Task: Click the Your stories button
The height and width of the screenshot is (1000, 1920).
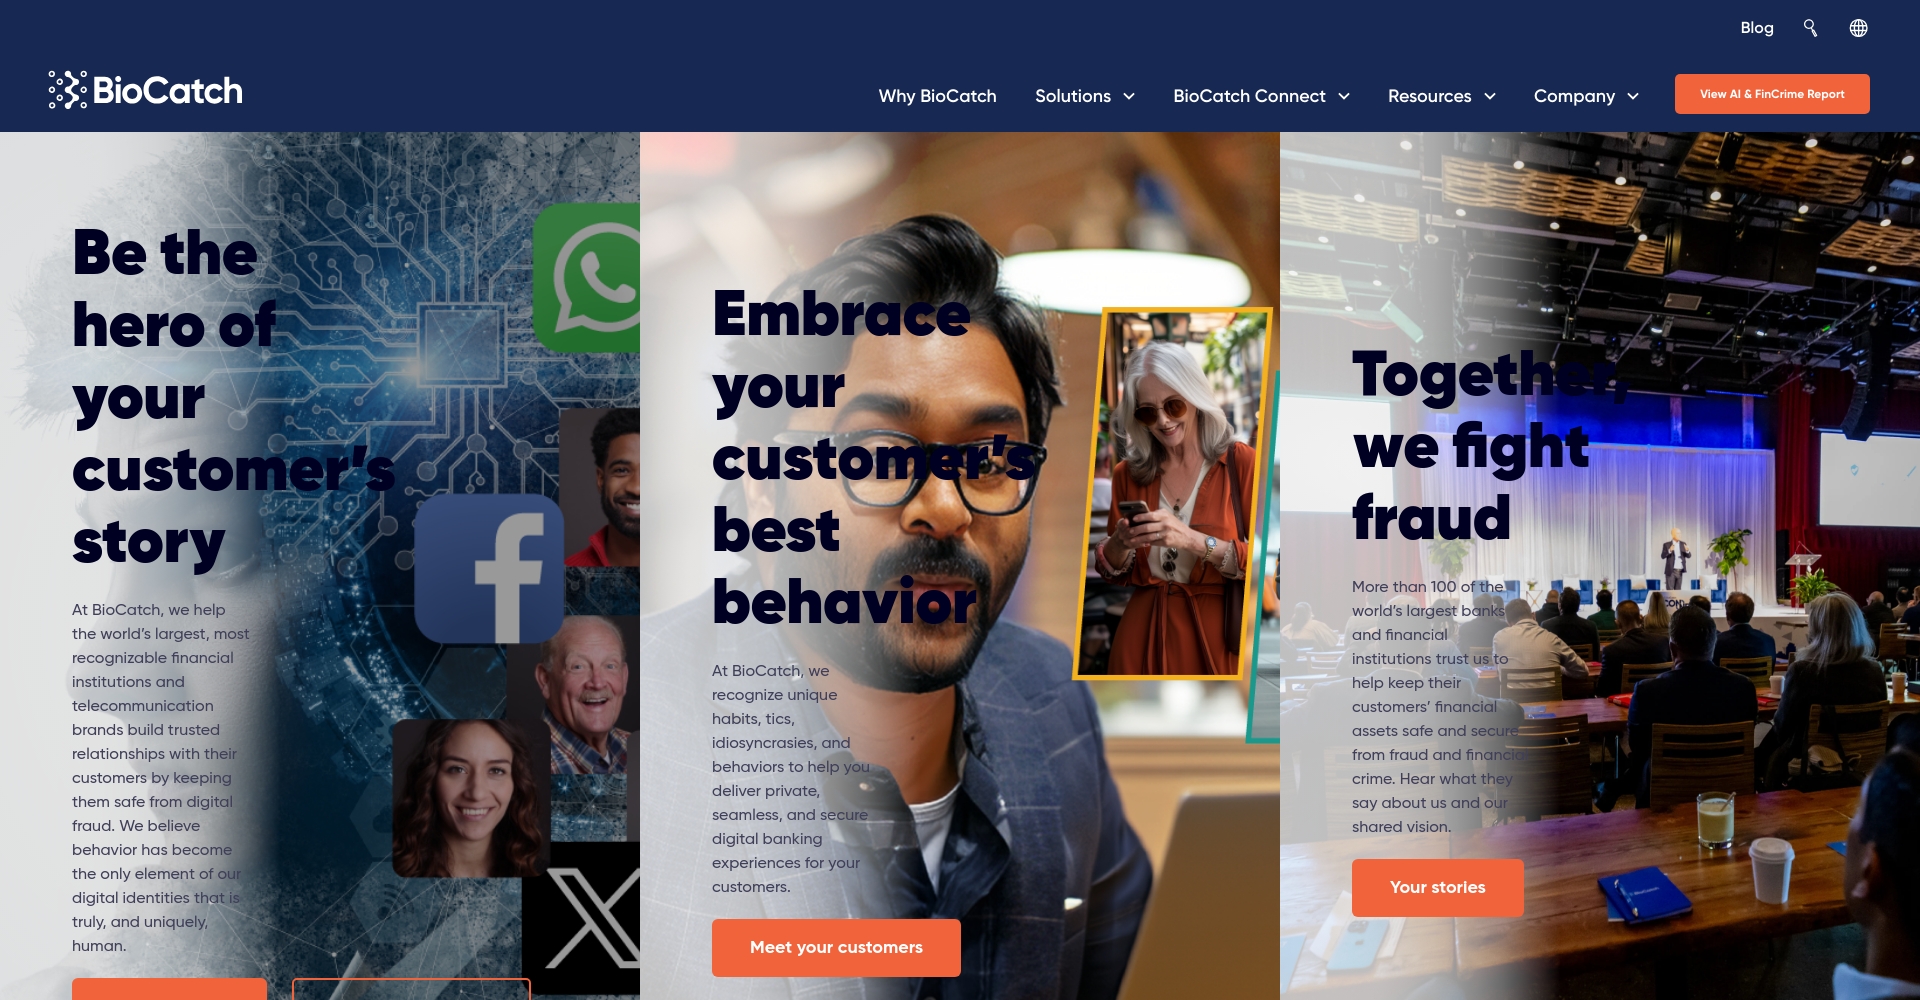Action: point(1437,887)
